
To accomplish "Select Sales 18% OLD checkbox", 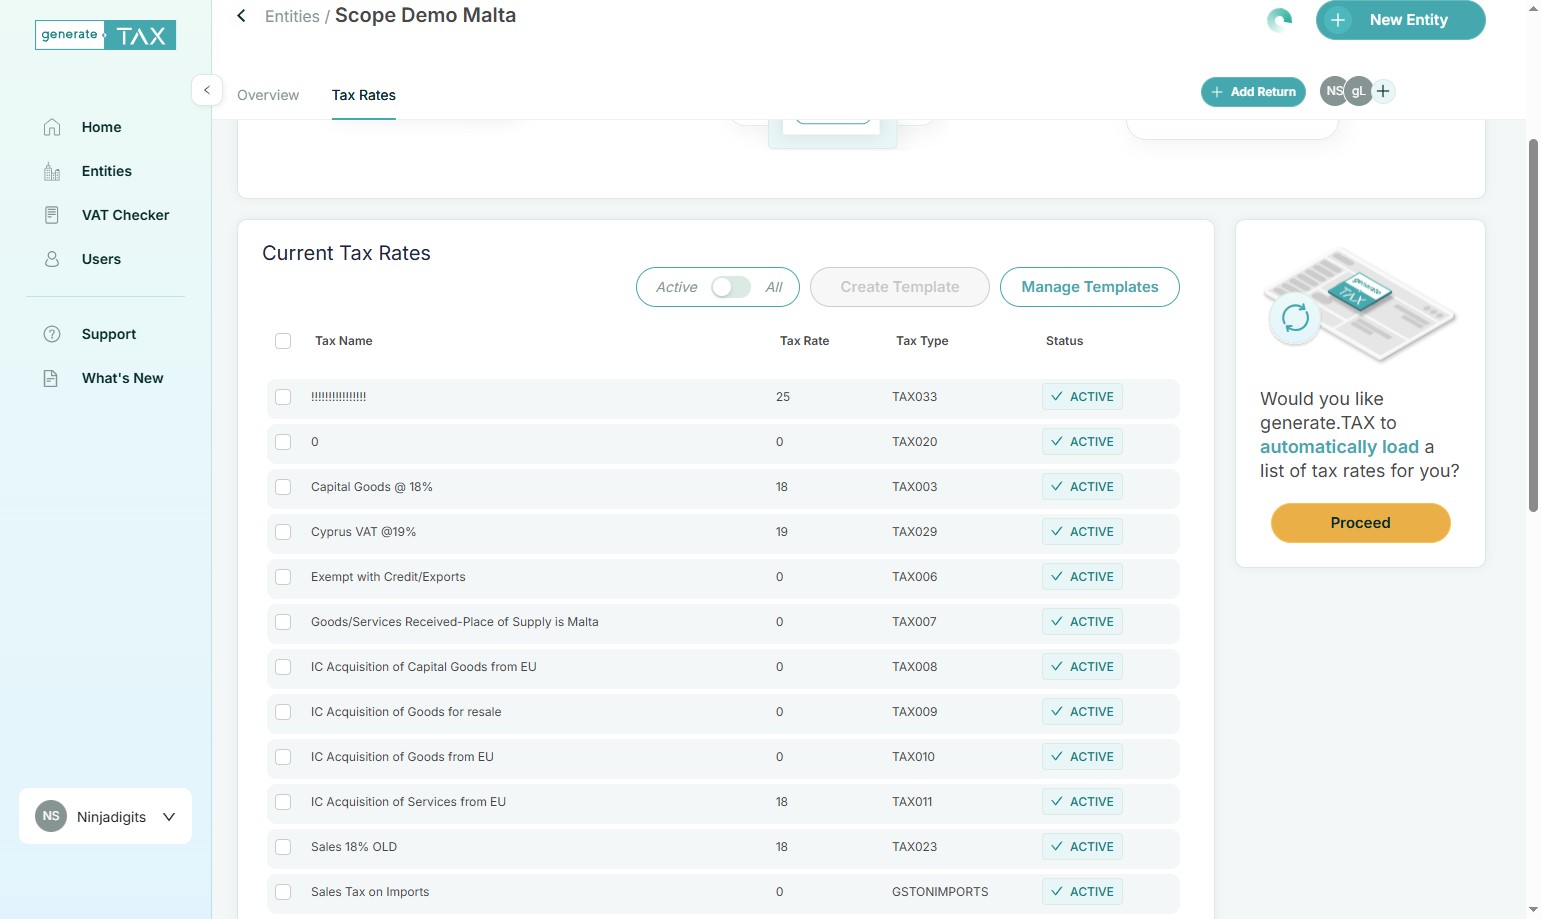I will pos(283,847).
